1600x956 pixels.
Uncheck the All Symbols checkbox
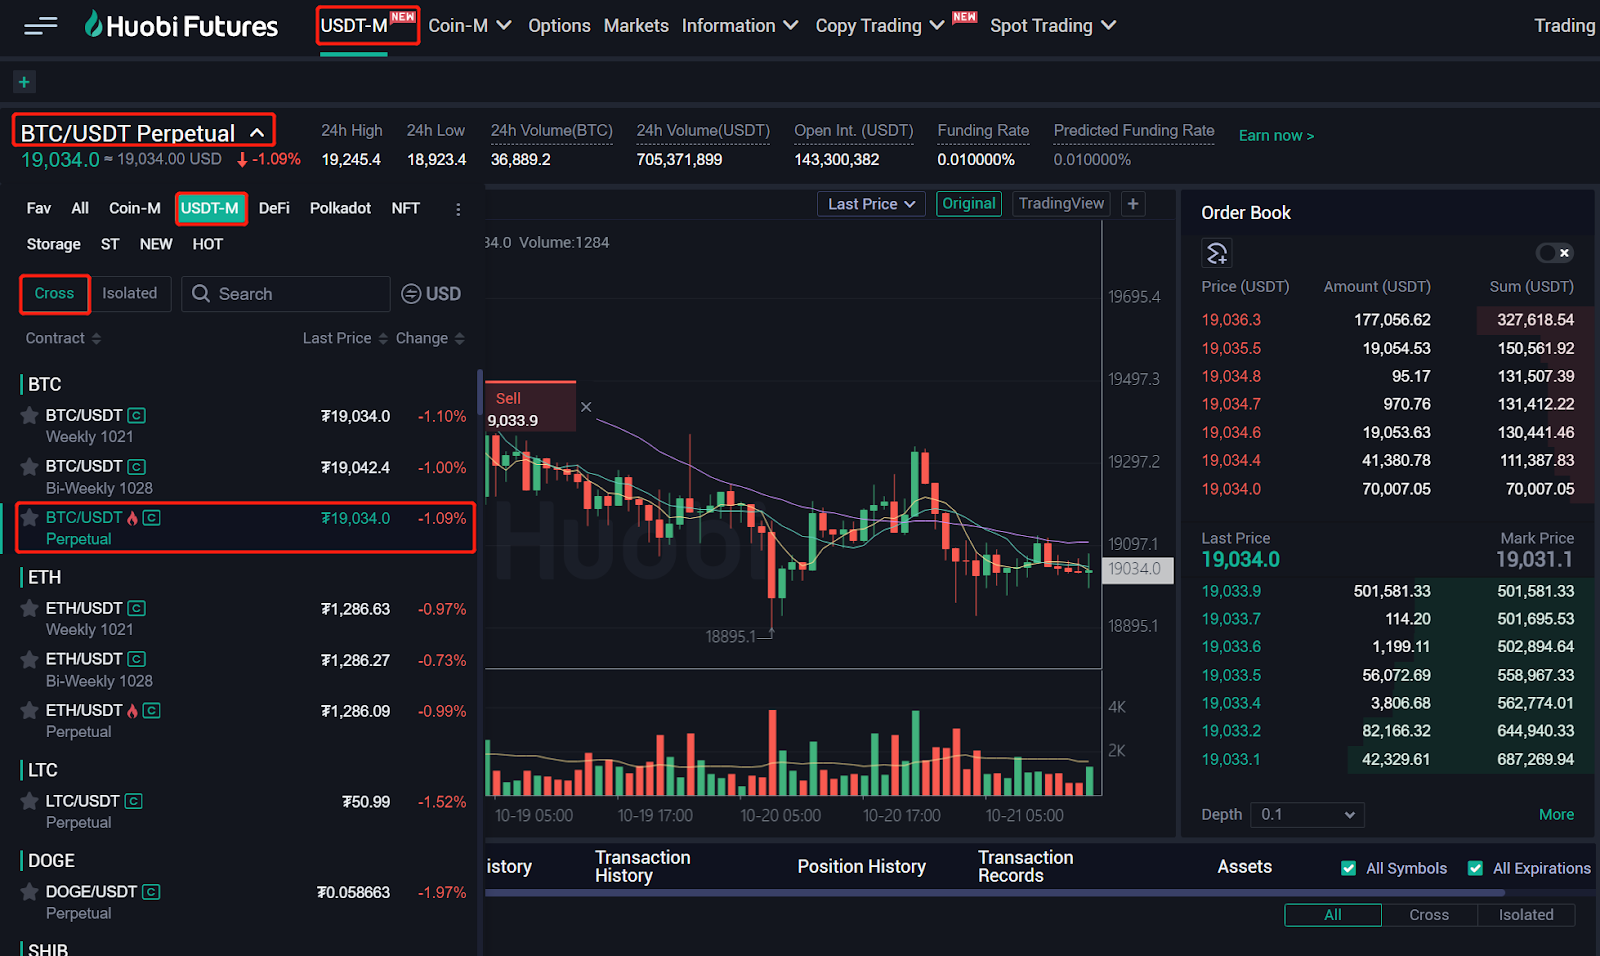coord(1348,868)
